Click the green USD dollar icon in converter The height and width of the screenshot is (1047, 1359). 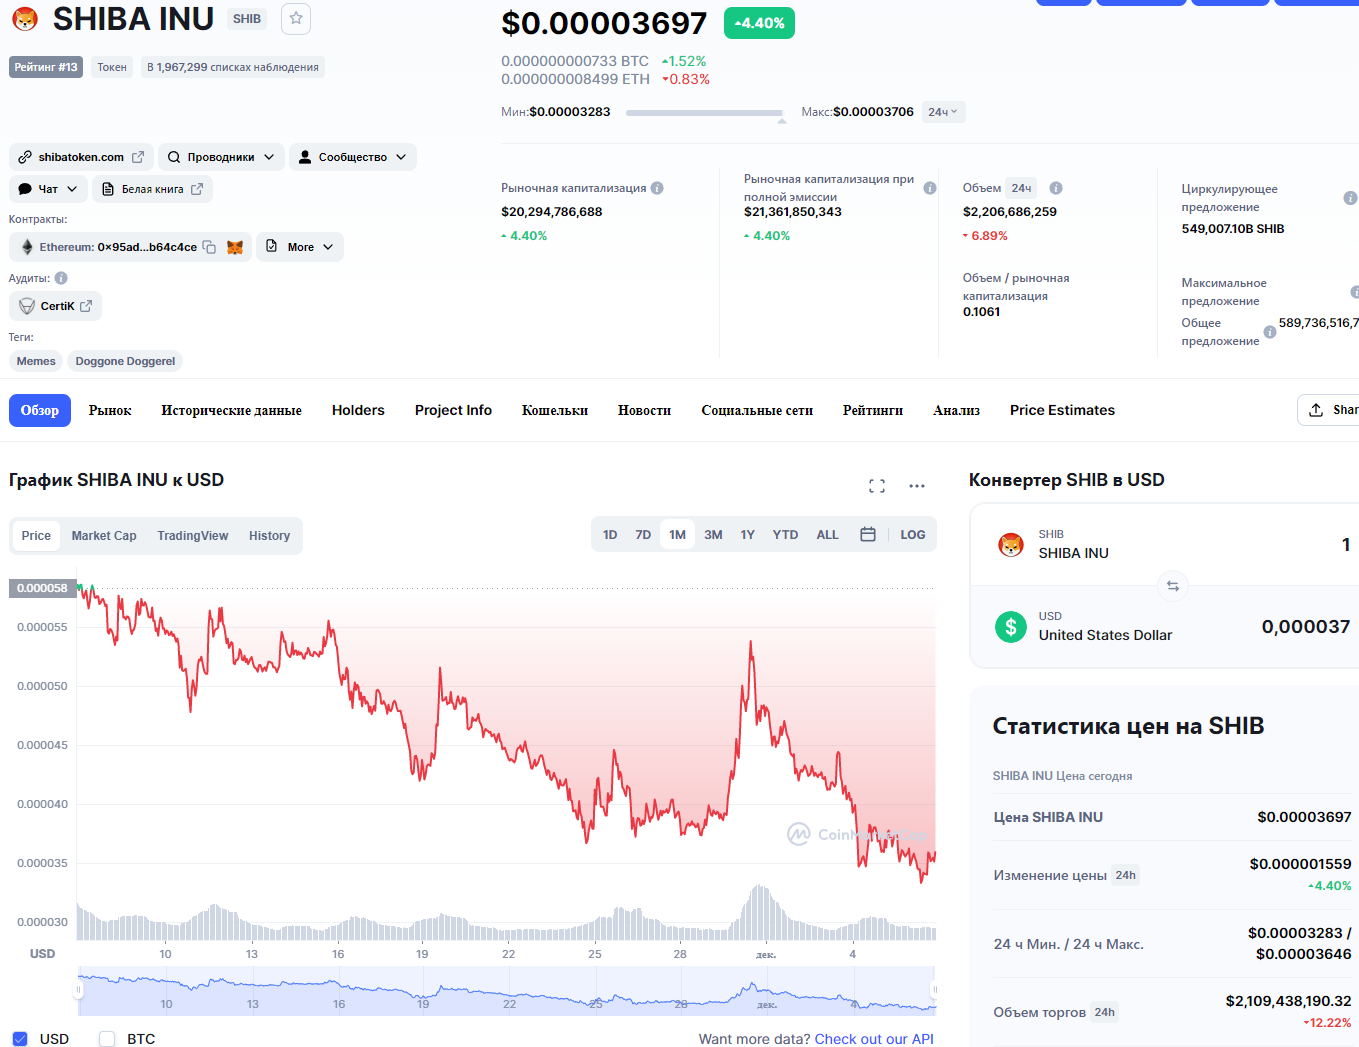pos(1011,627)
